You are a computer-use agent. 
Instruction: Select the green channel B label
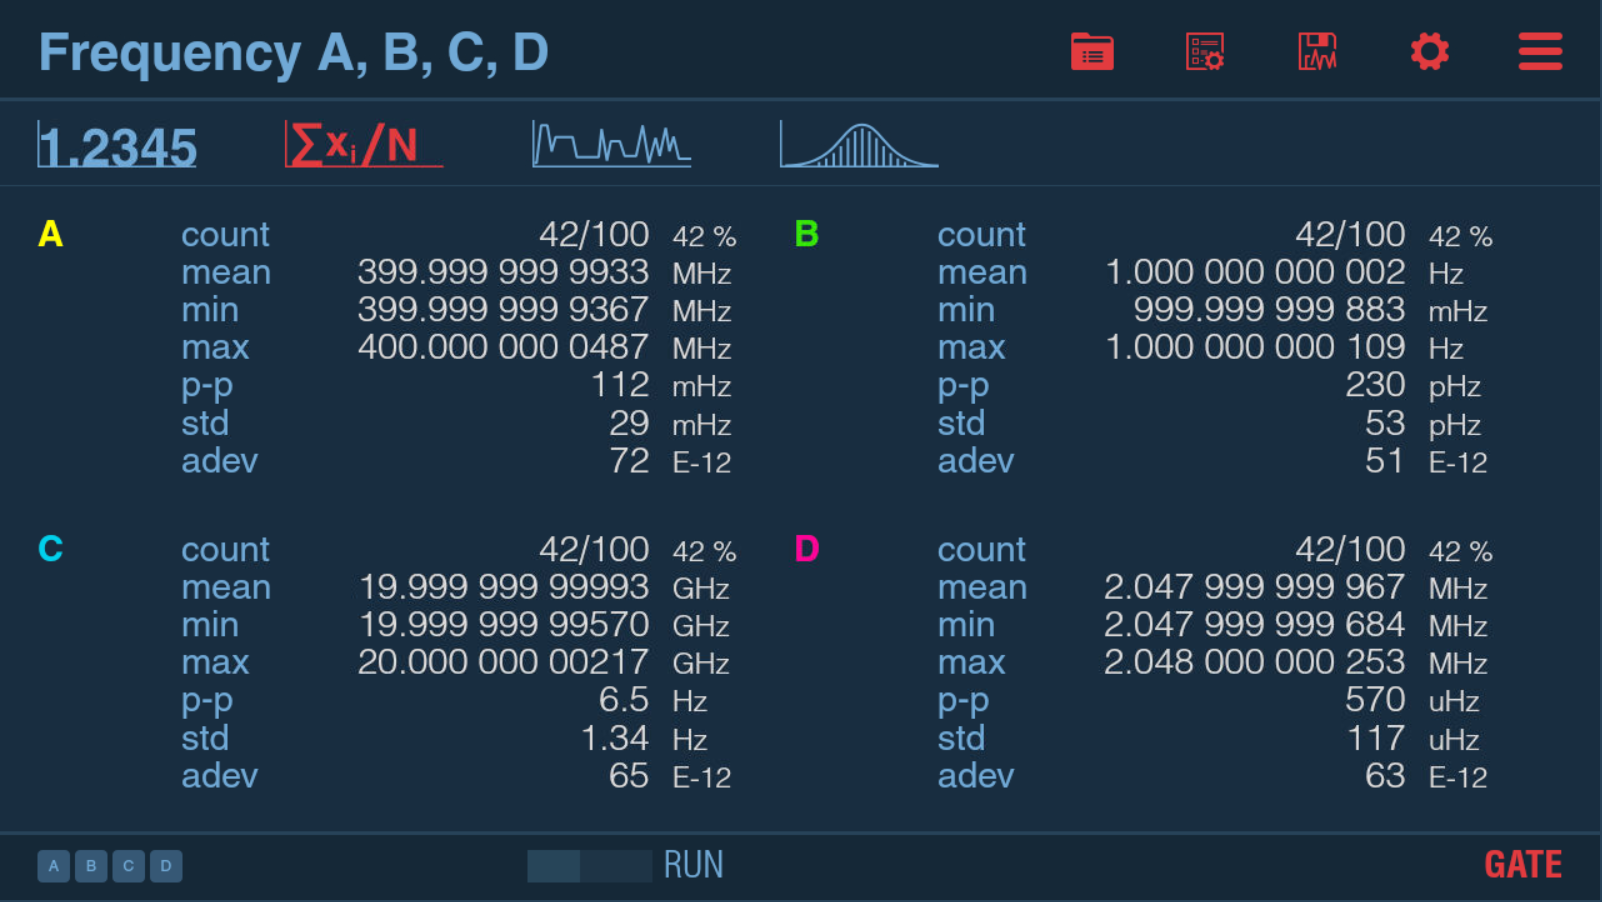[807, 234]
